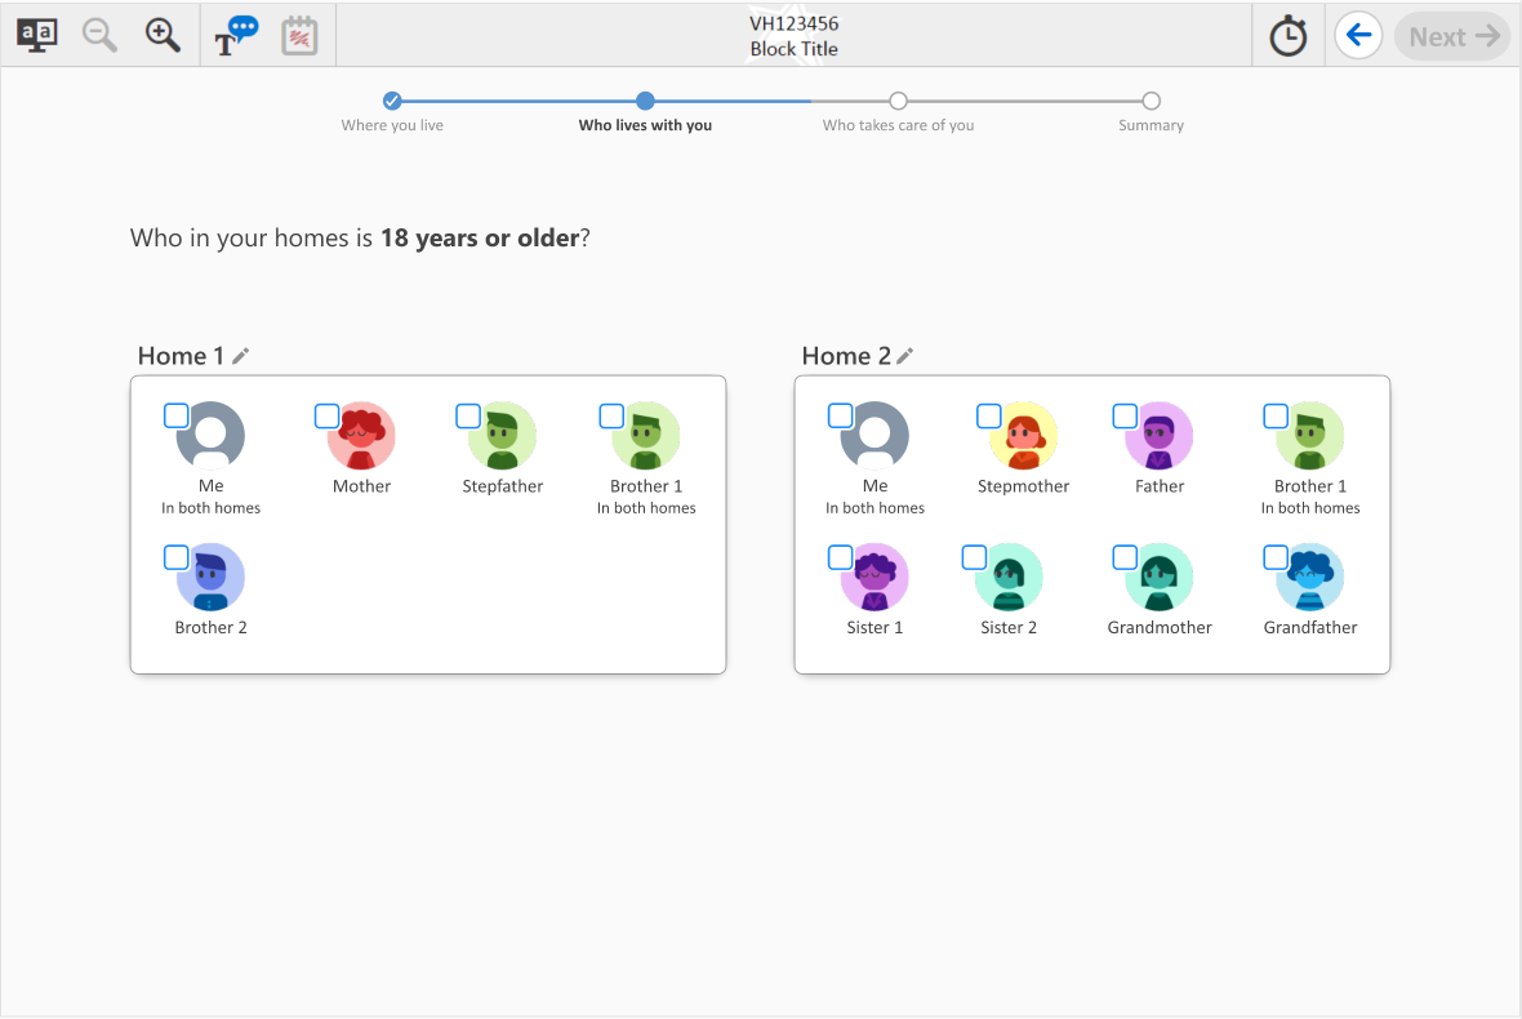Select the Stepmother avatar picture

(x=1024, y=437)
